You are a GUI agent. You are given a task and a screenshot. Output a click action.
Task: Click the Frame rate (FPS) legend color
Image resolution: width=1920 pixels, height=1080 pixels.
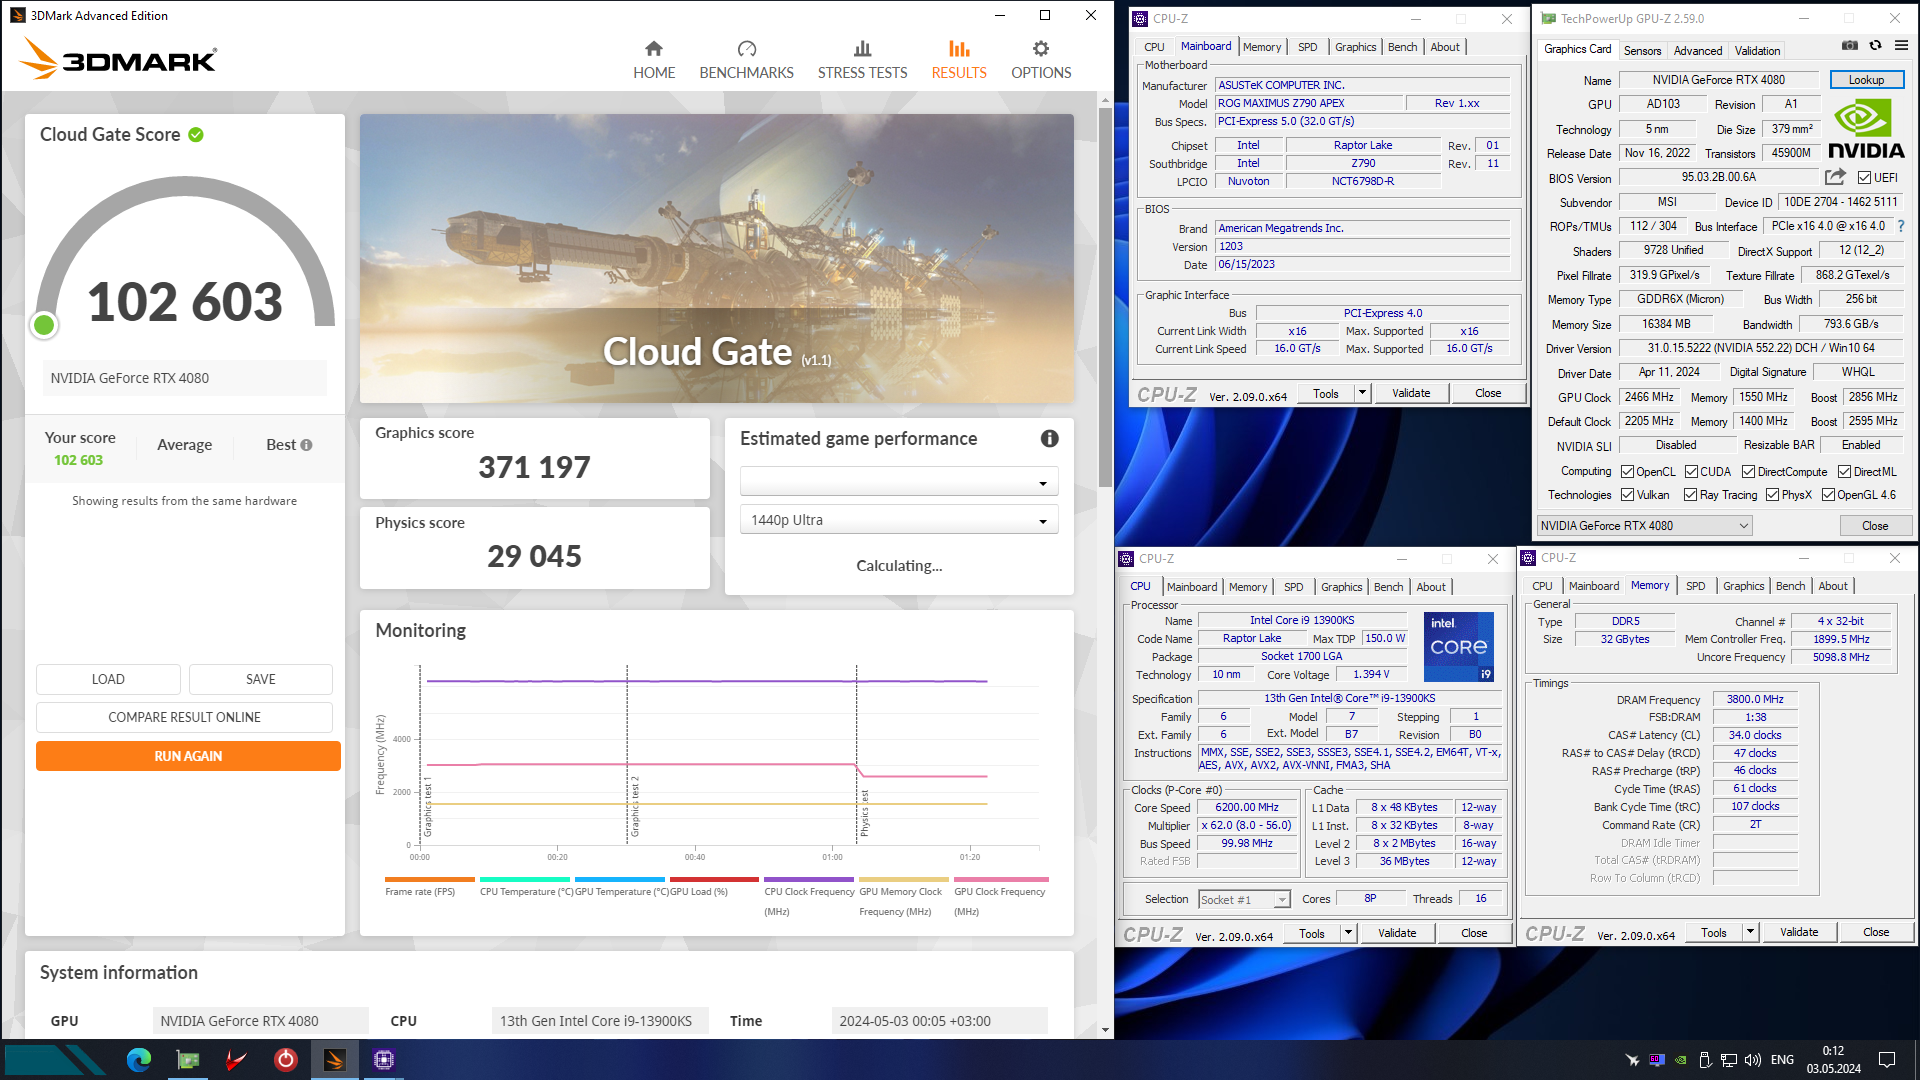[x=430, y=880]
